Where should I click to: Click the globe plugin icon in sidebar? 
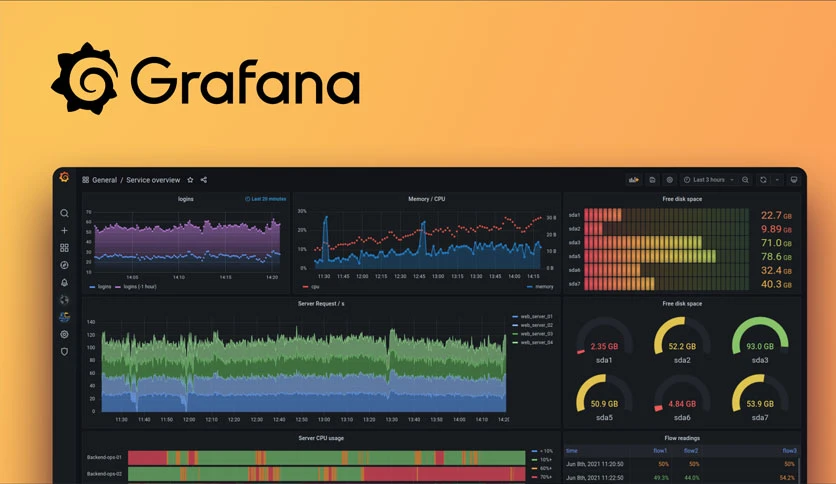pos(64,300)
